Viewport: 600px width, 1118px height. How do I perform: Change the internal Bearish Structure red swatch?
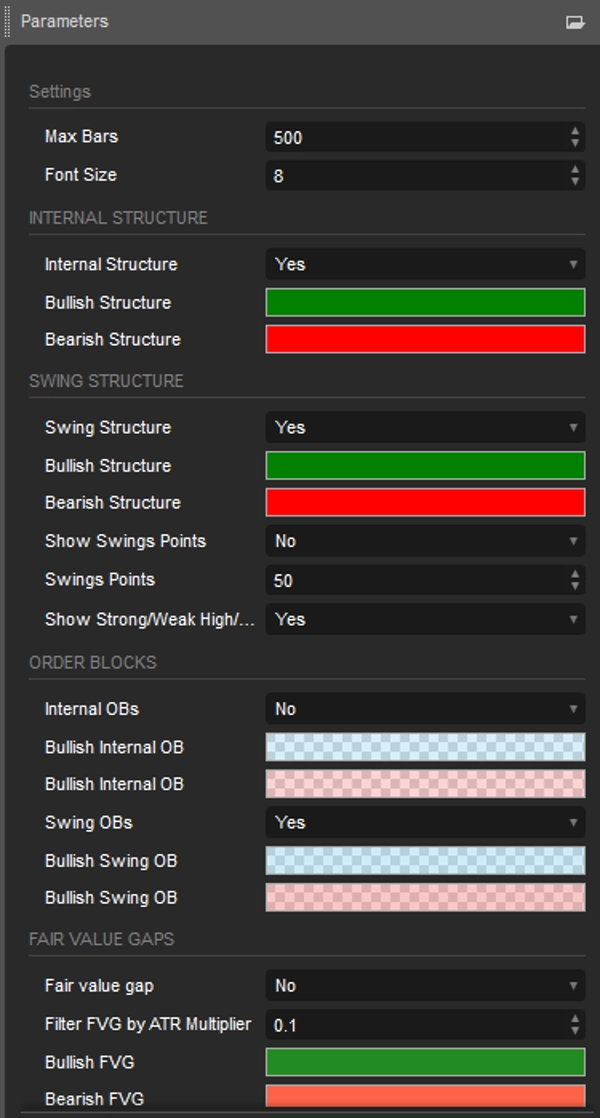424,339
